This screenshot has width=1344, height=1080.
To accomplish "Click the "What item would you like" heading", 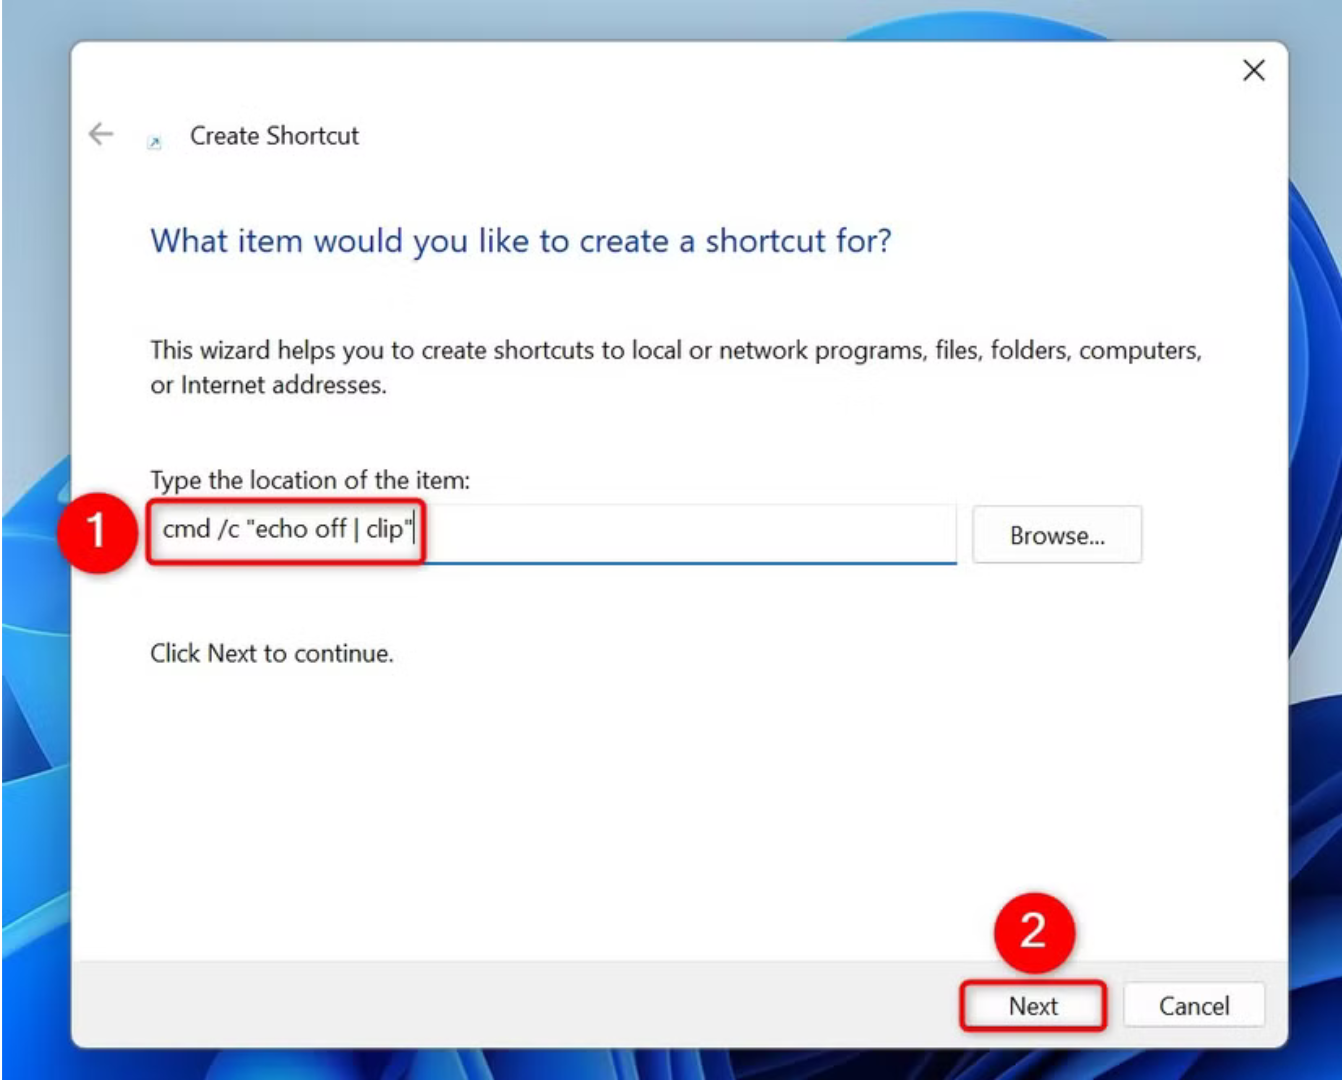I will pyautogui.click(x=520, y=241).
